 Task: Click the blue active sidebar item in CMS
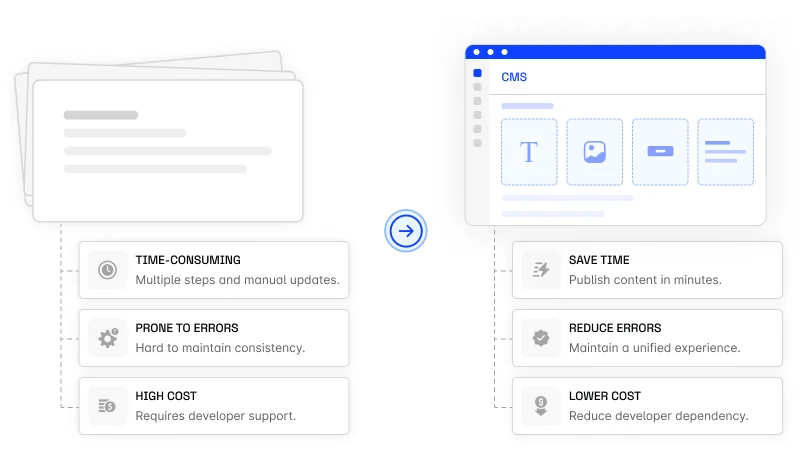coord(477,73)
